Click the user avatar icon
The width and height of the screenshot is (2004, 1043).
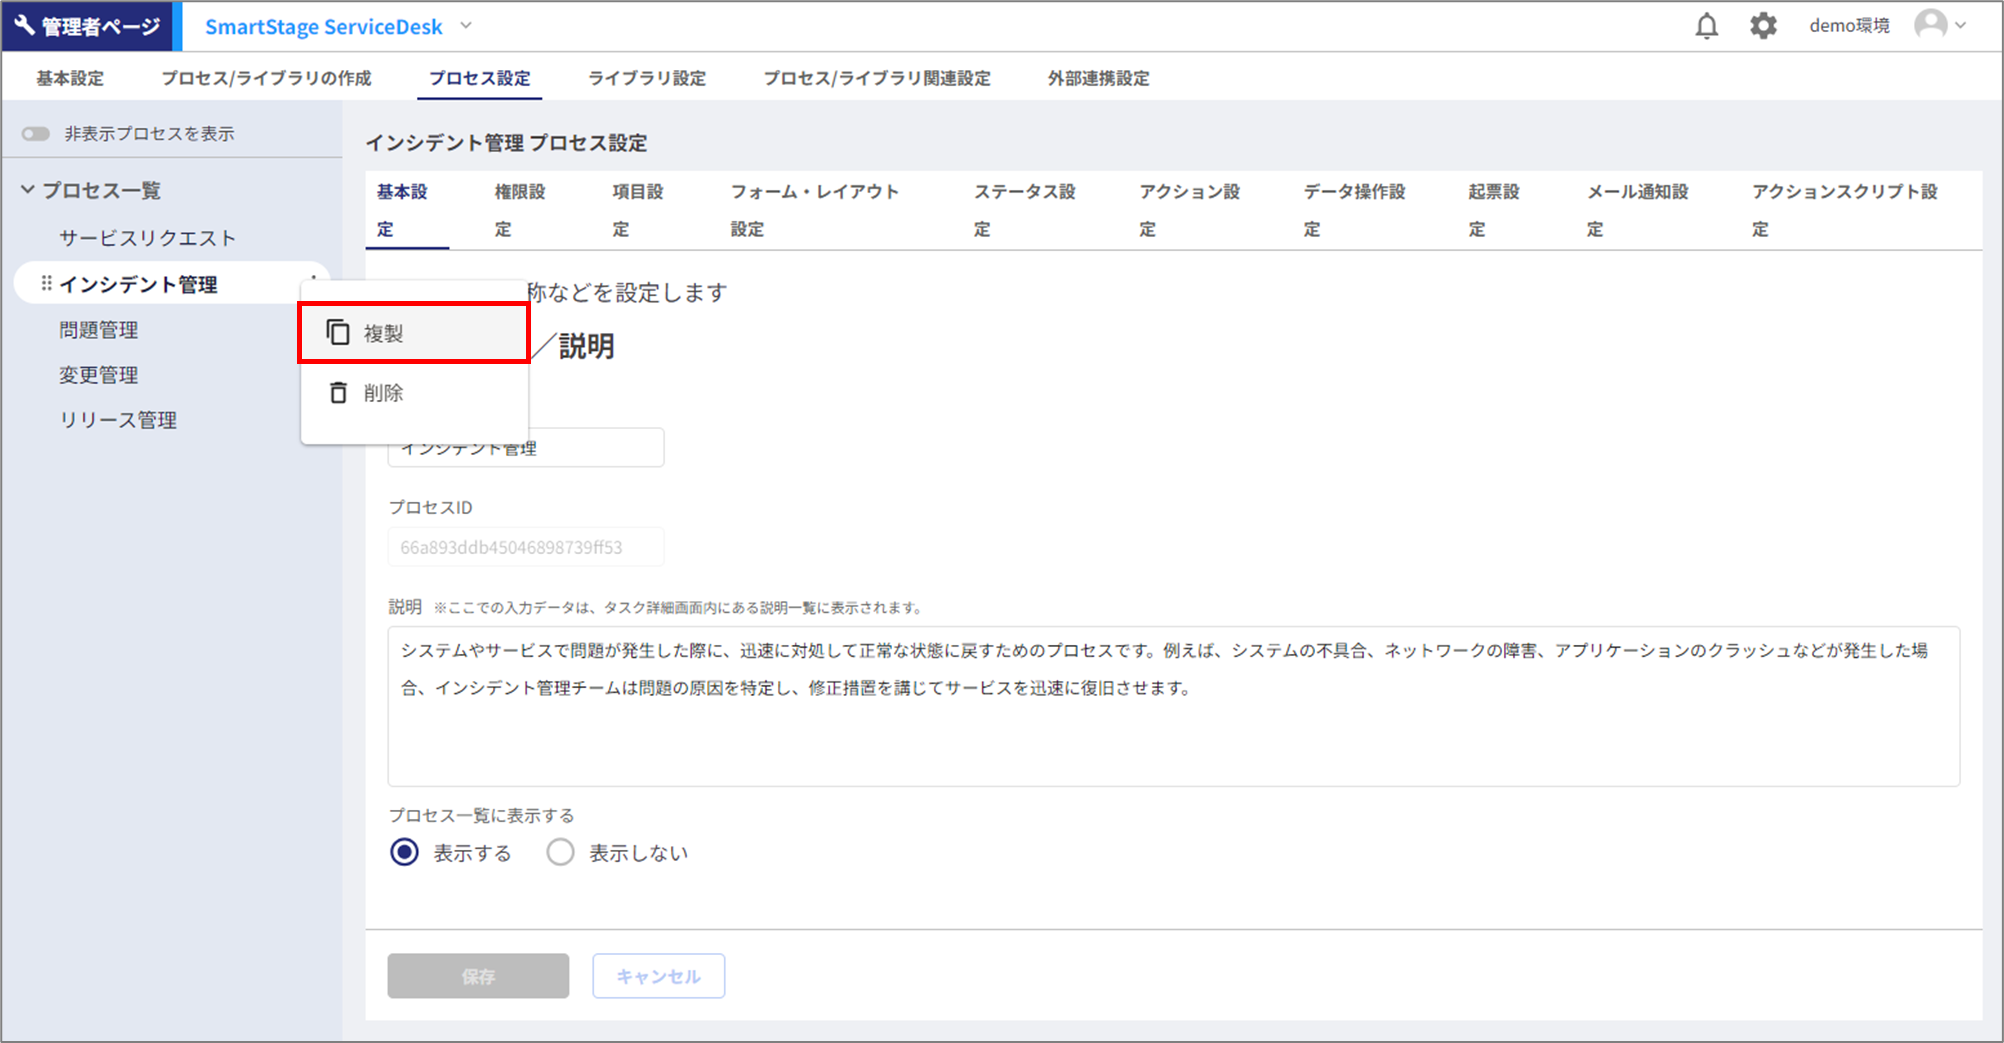point(1930,25)
